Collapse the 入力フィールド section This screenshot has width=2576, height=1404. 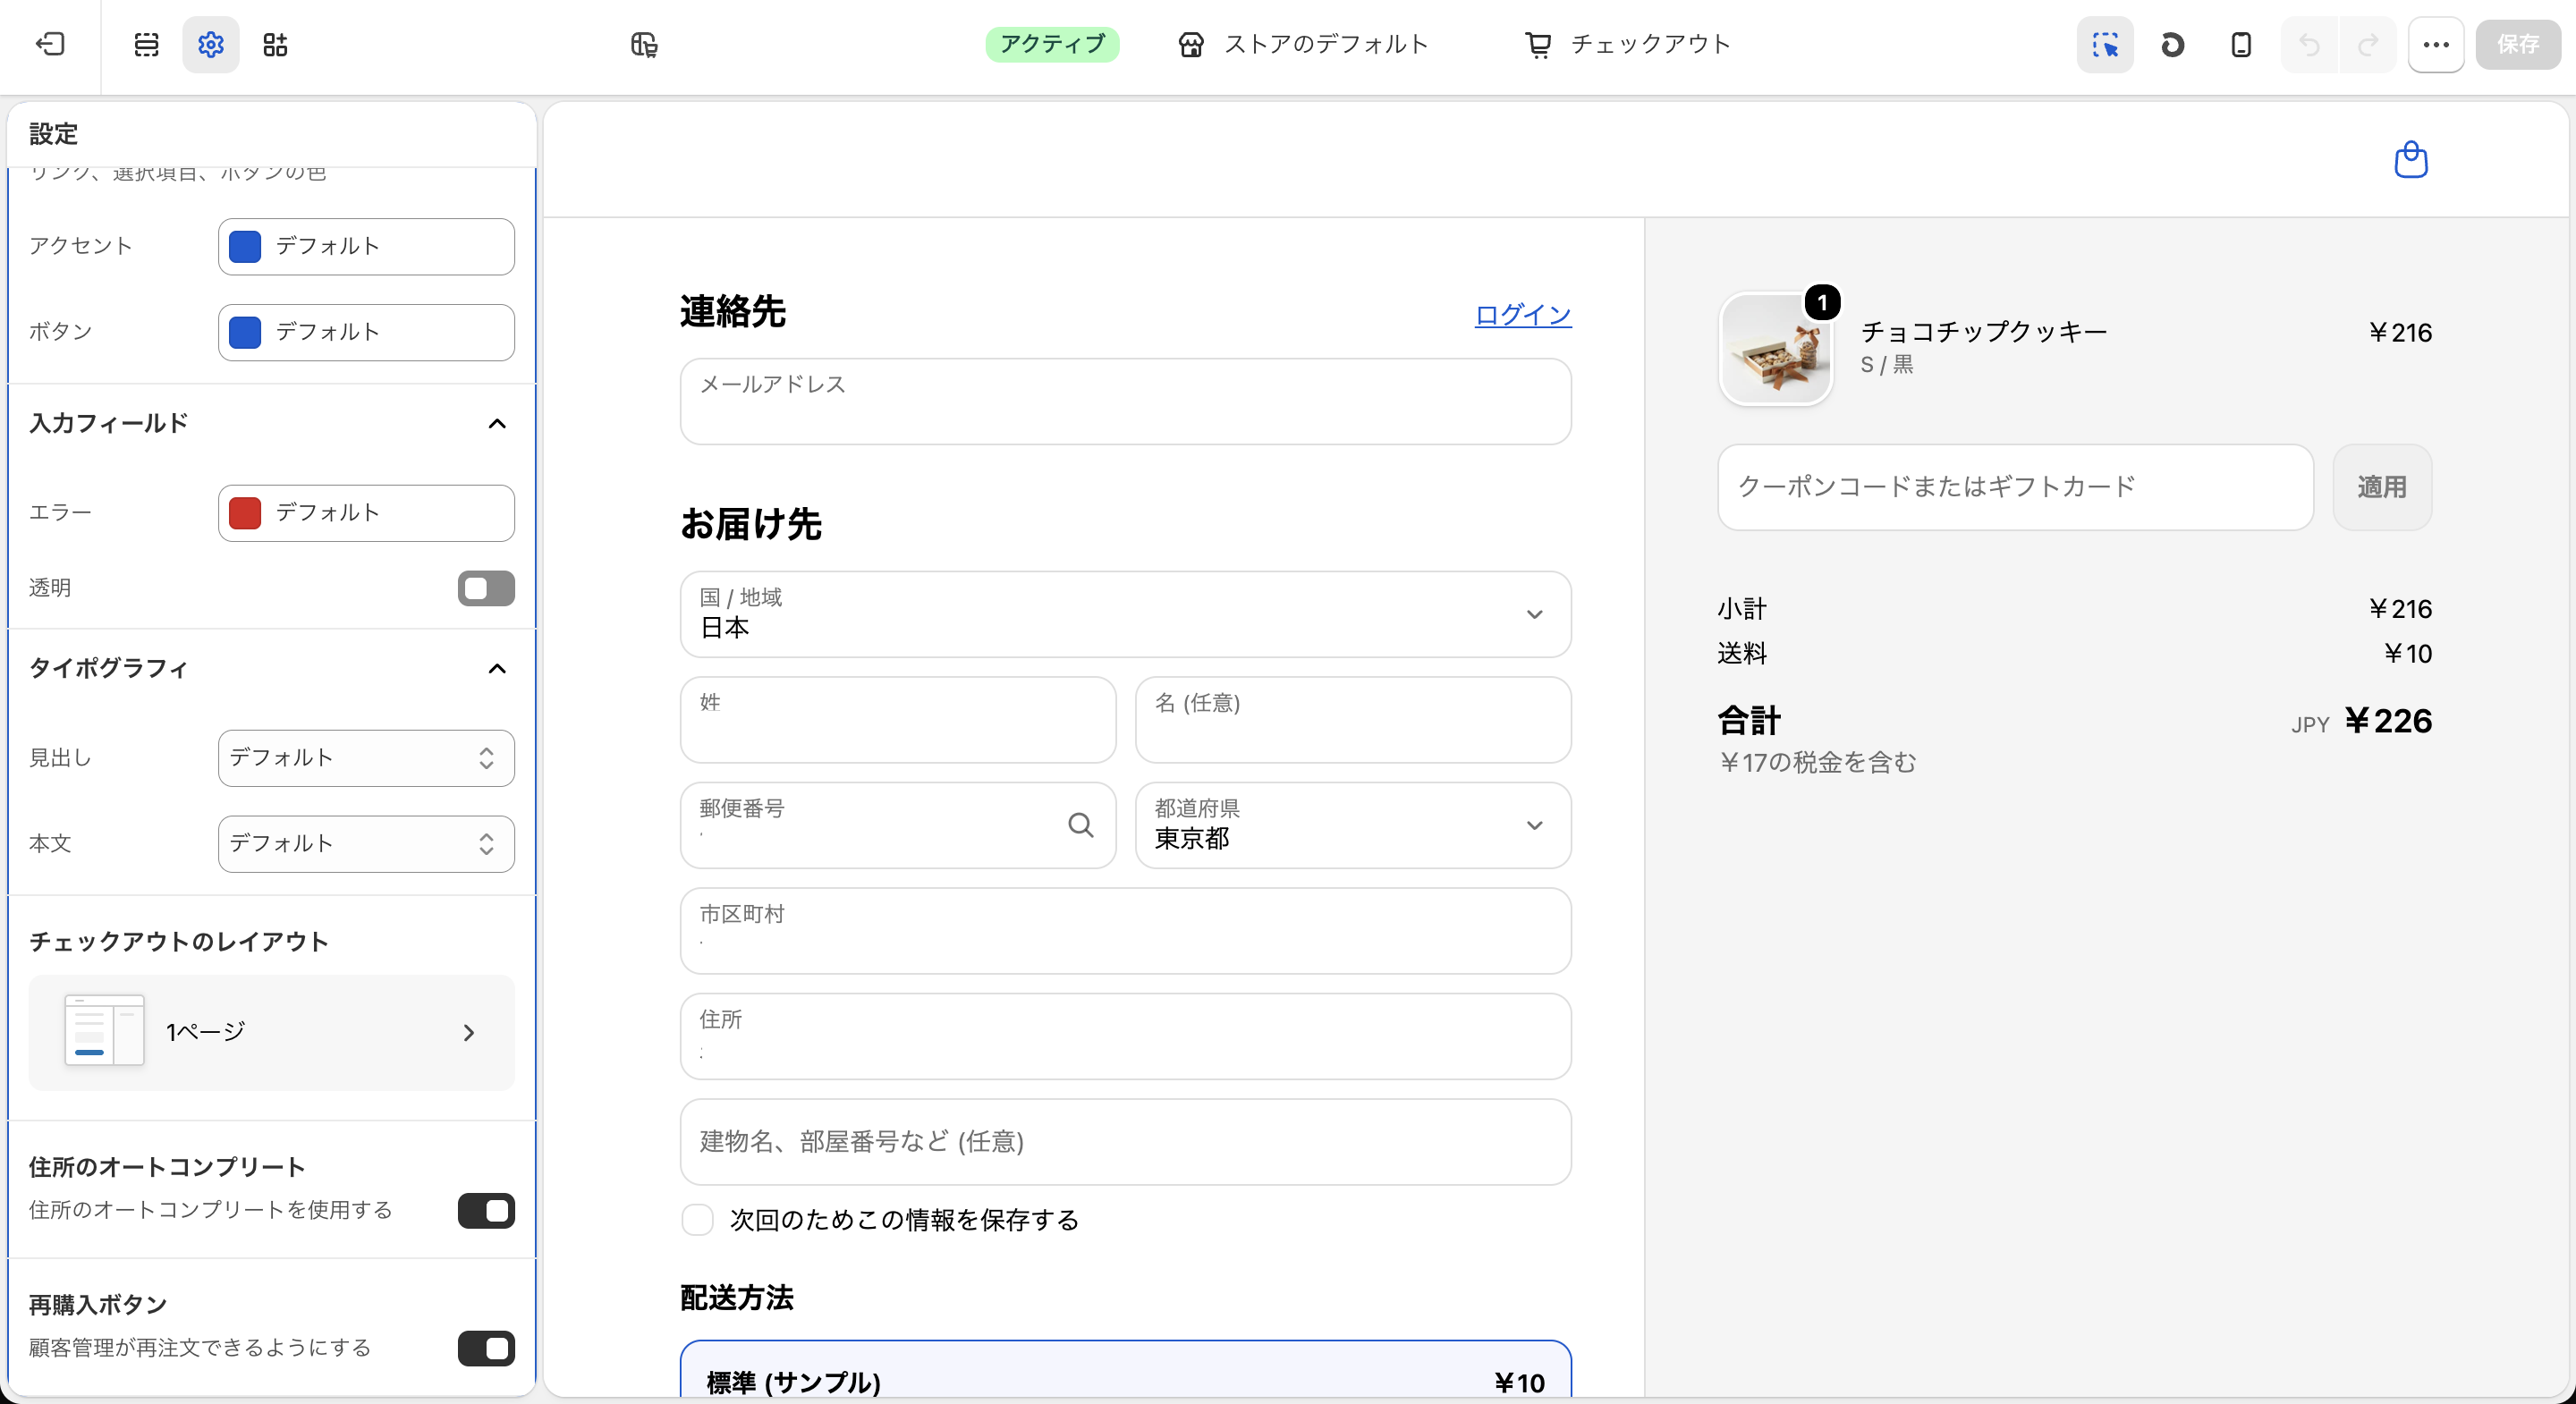click(497, 423)
